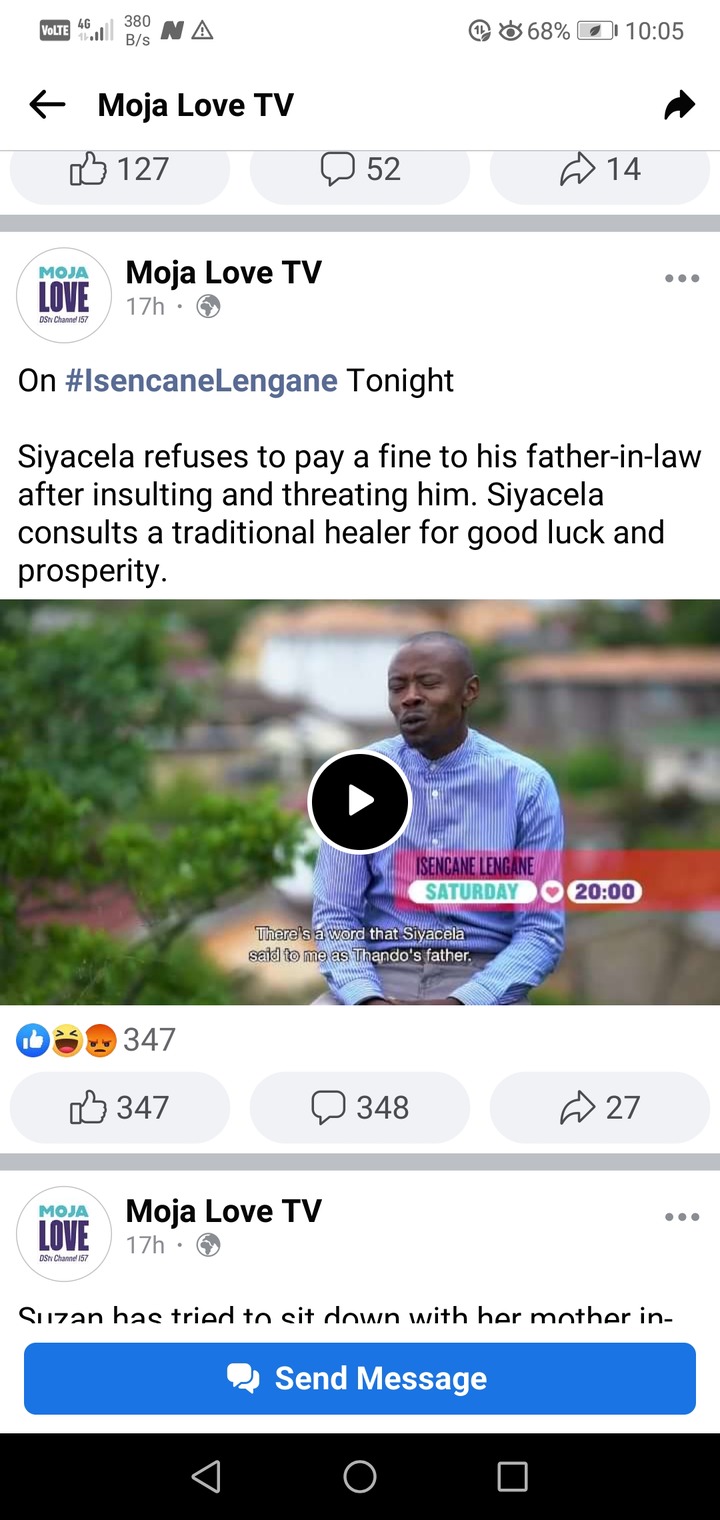Image resolution: width=720 pixels, height=1520 pixels.
Task: Tap the public globe icon under first post
Action: pos(208,307)
